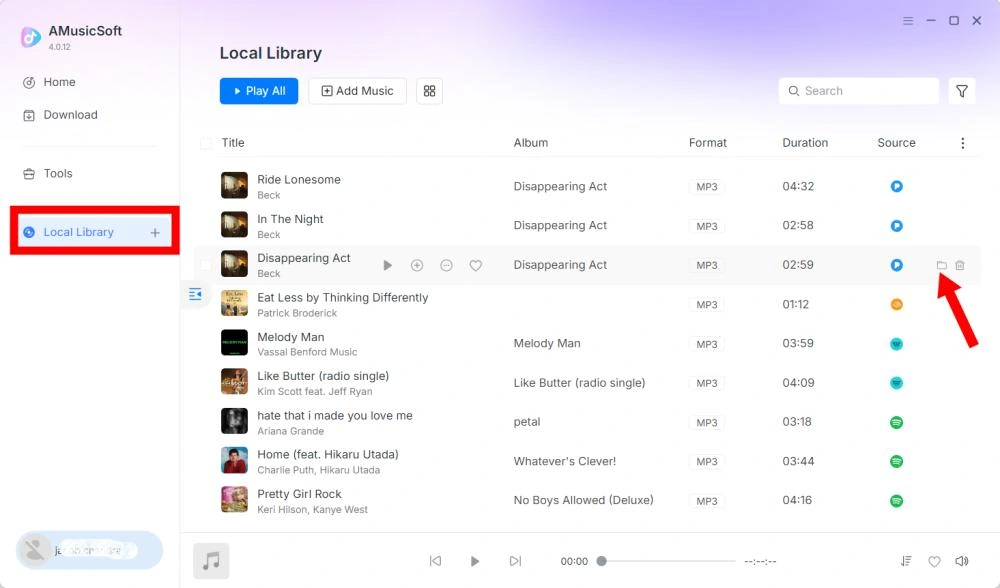The height and width of the screenshot is (588, 1000).
Task: Open output folder for Disappearing Act
Action: tap(941, 265)
